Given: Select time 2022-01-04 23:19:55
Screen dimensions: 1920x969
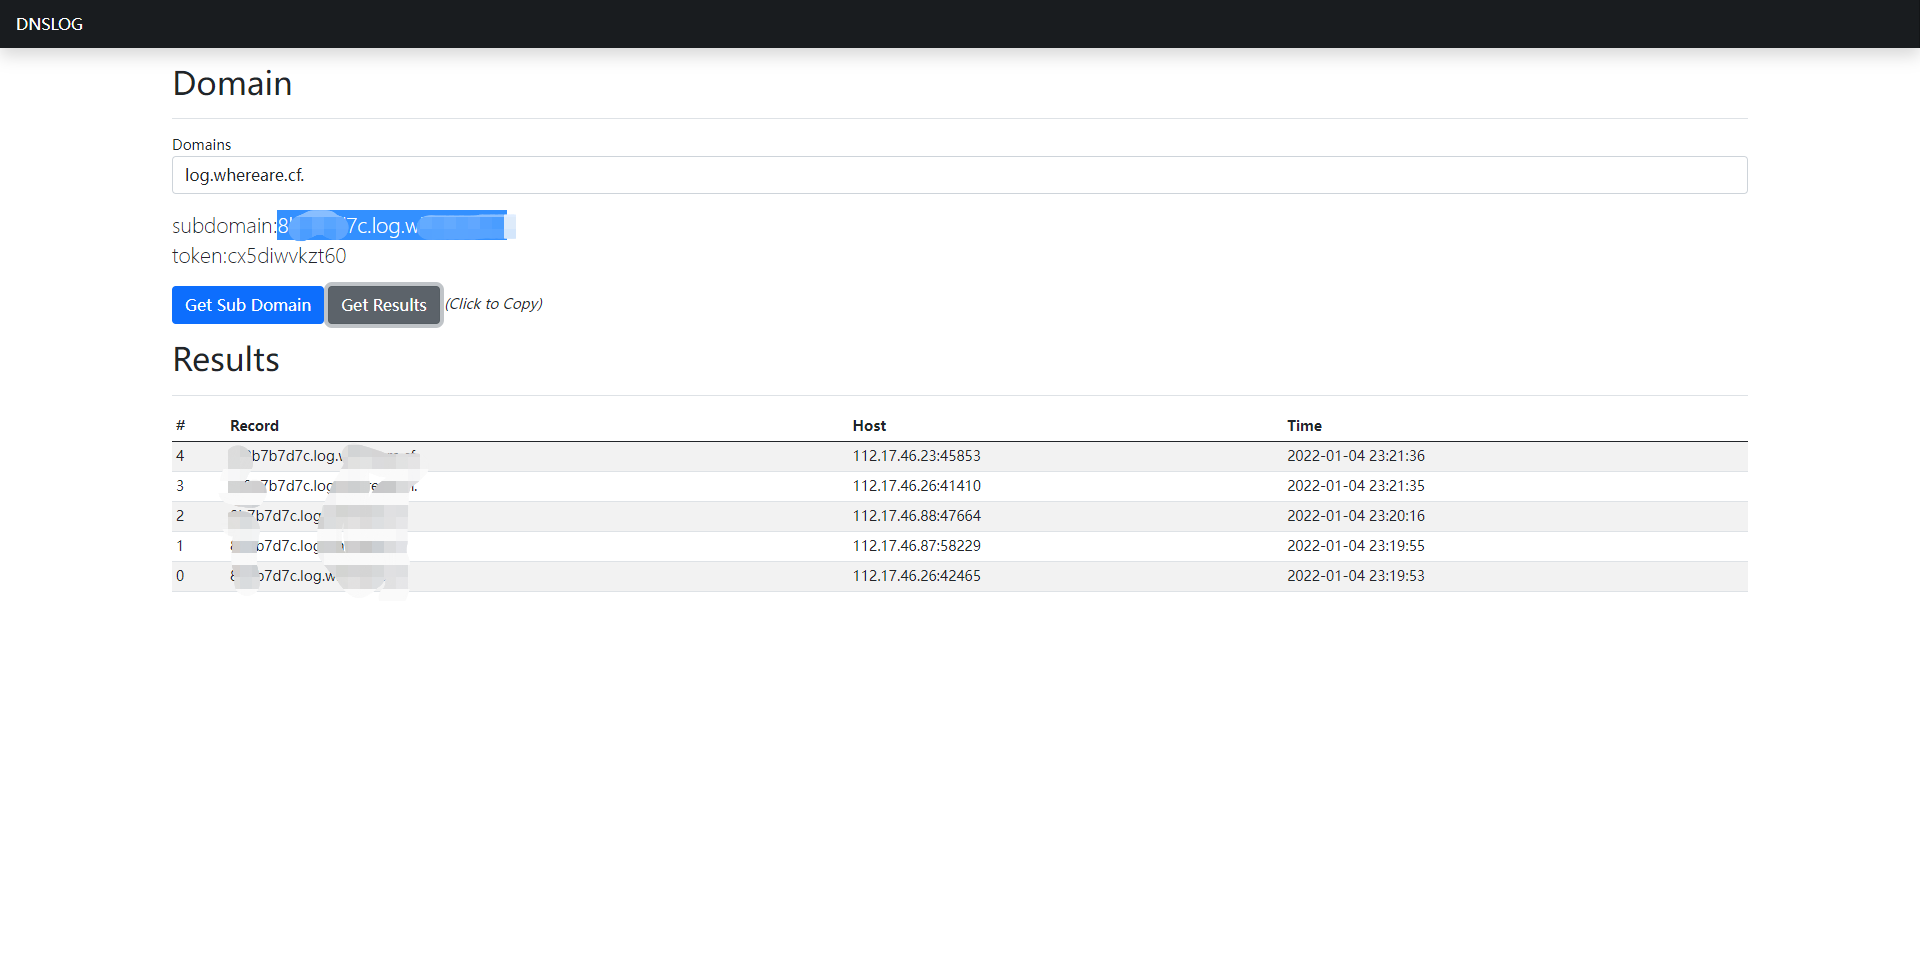Looking at the screenshot, I should [1356, 546].
